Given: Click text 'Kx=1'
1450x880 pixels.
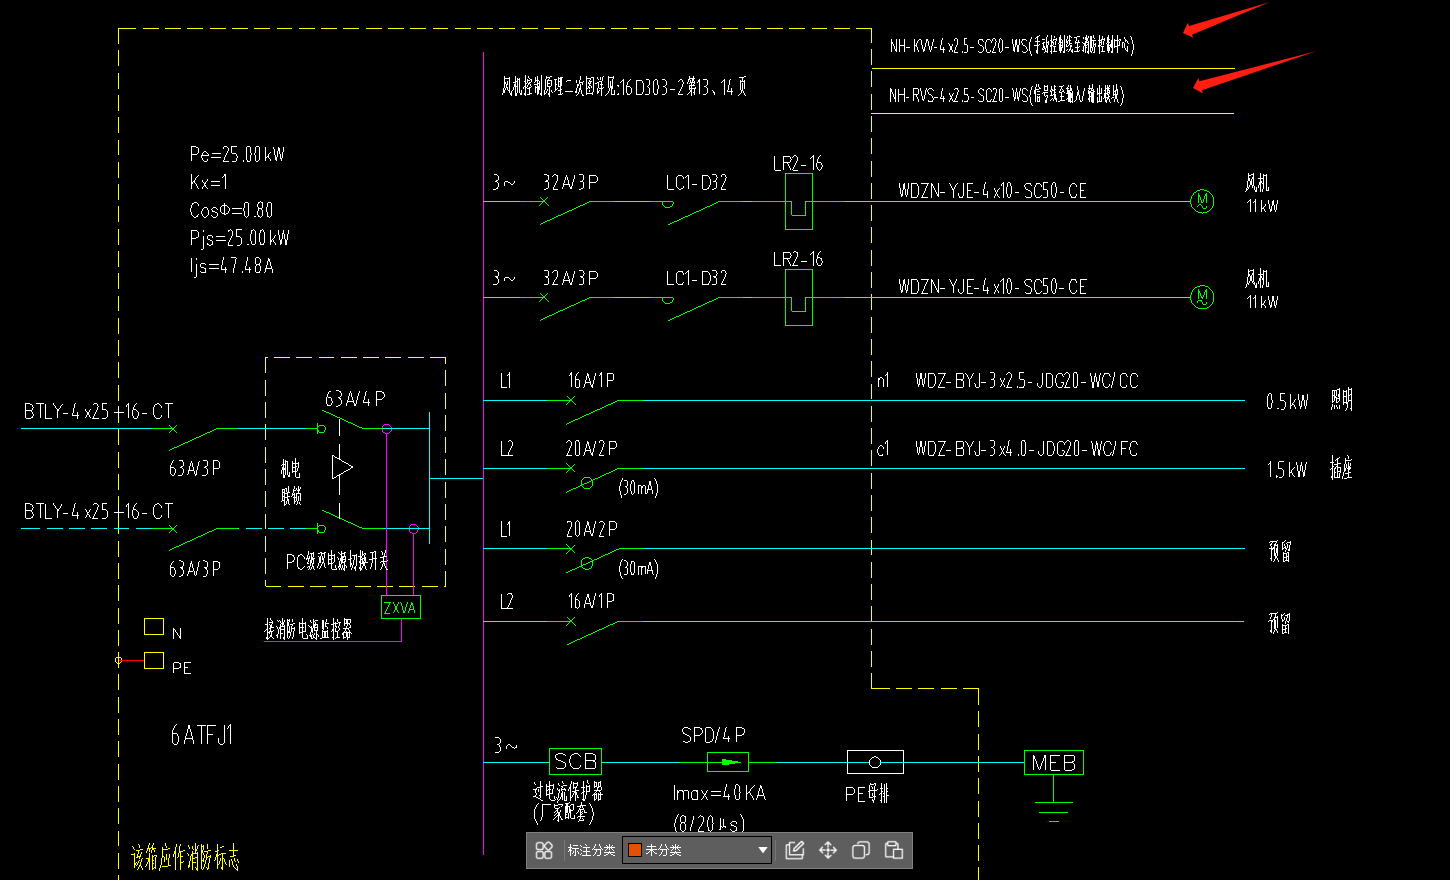Looking at the screenshot, I should pos(209,182).
